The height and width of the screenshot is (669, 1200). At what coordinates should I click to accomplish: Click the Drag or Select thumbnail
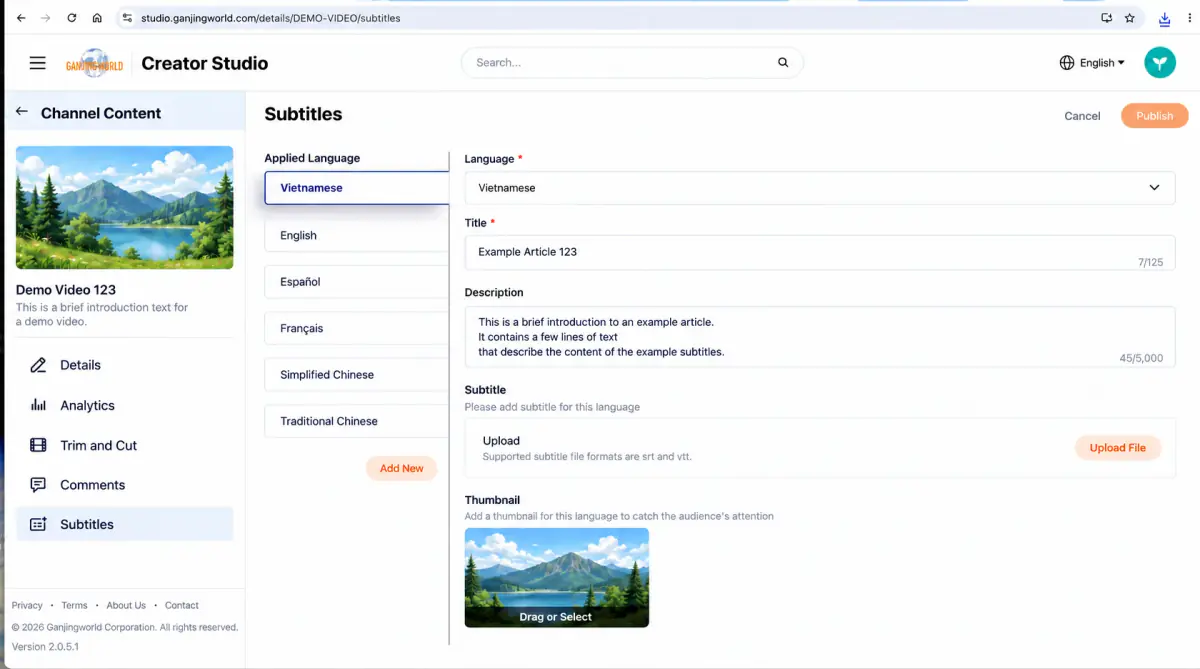pyautogui.click(x=557, y=577)
